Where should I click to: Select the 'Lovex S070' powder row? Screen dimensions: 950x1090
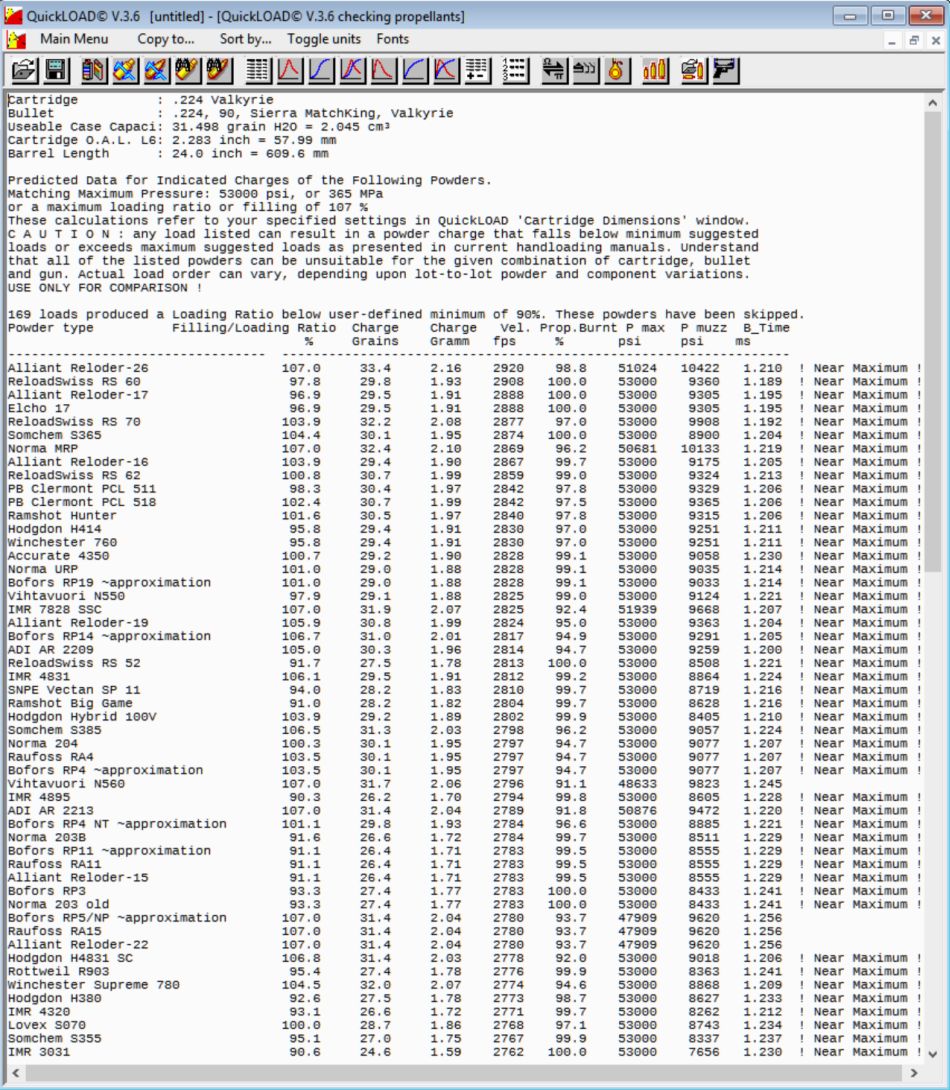(x=464, y=1025)
